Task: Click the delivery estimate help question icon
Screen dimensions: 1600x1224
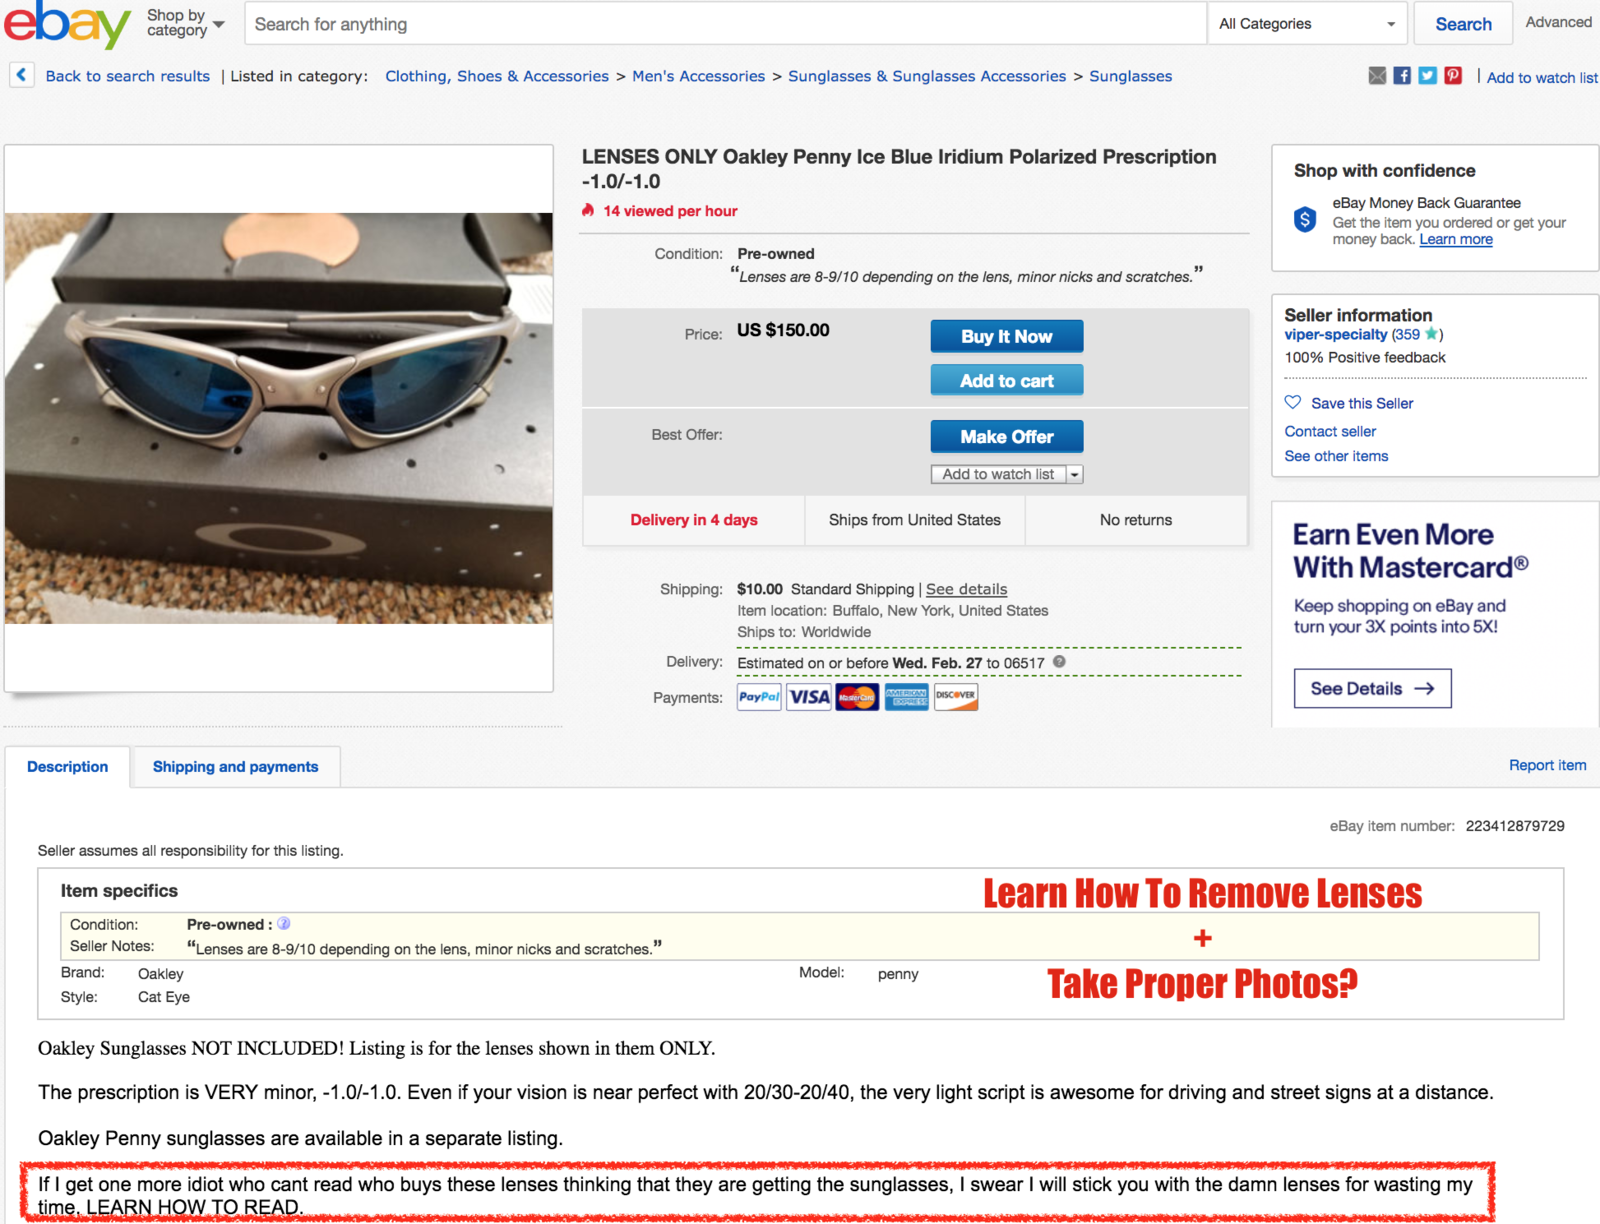Action: 1059,662
